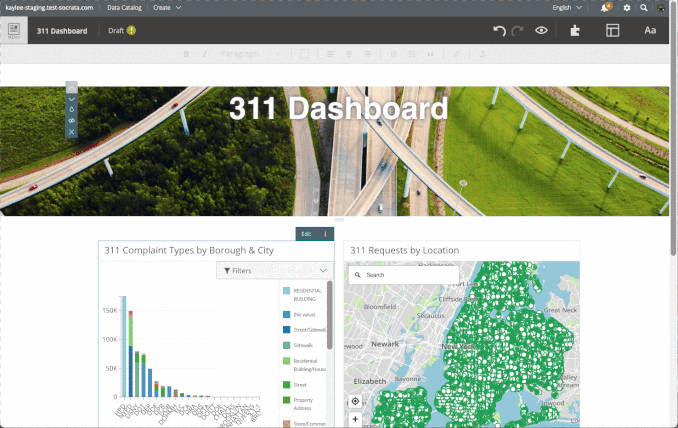Viewport: 678px width, 428px height.
Task: Click the Filters chevron arrow
Action: pos(323,271)
